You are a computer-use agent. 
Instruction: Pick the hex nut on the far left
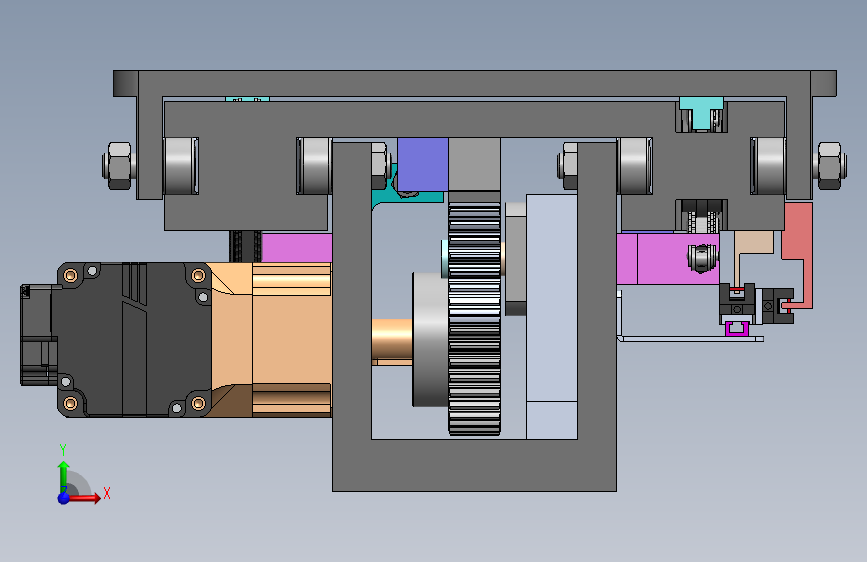[118, 165]
